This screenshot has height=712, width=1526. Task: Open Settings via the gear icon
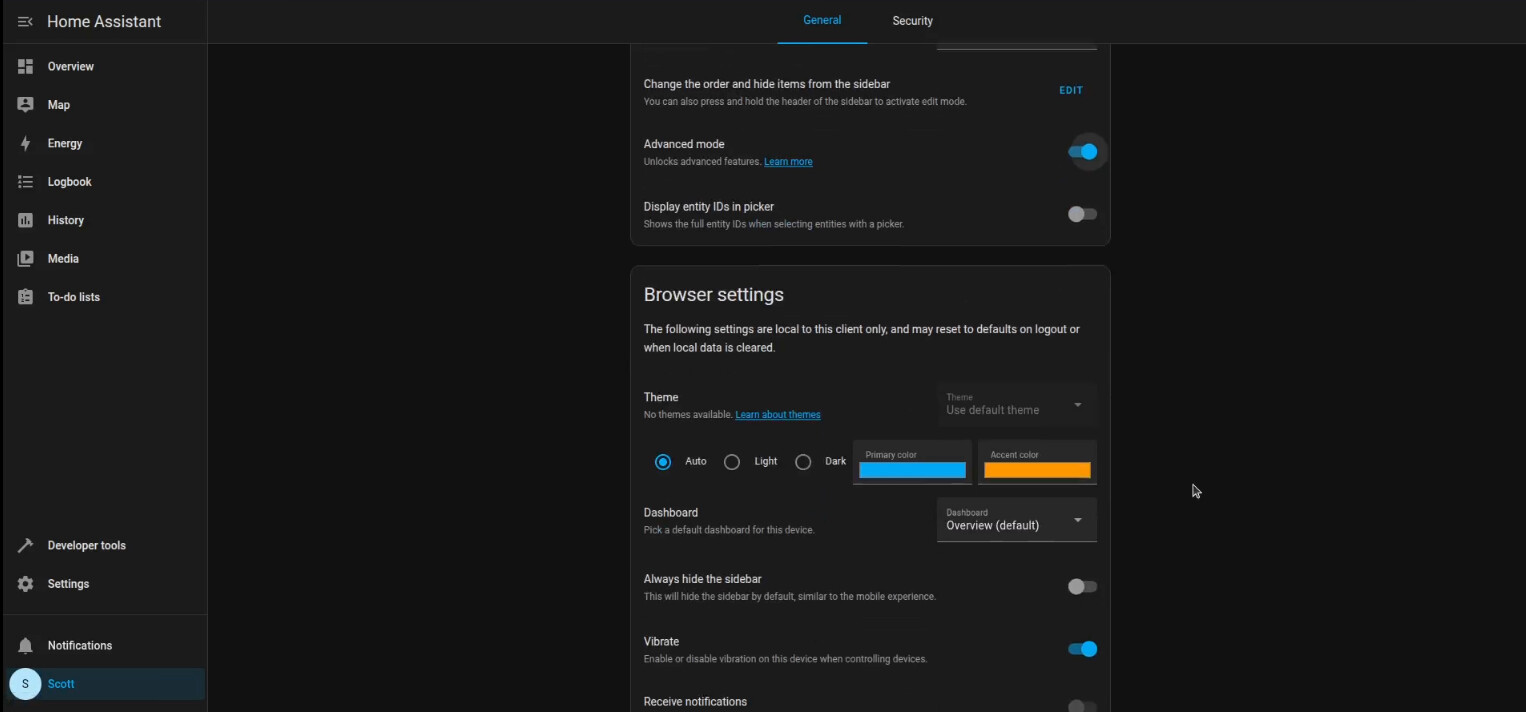(26, 584)
